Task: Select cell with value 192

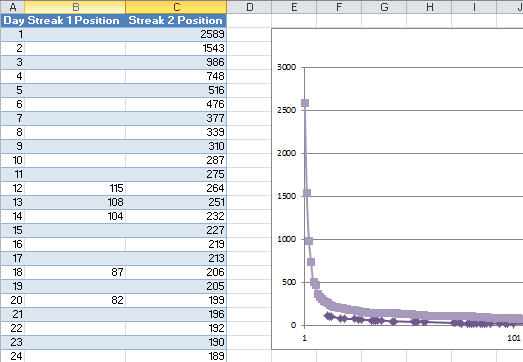Action: tap(176, 329)
